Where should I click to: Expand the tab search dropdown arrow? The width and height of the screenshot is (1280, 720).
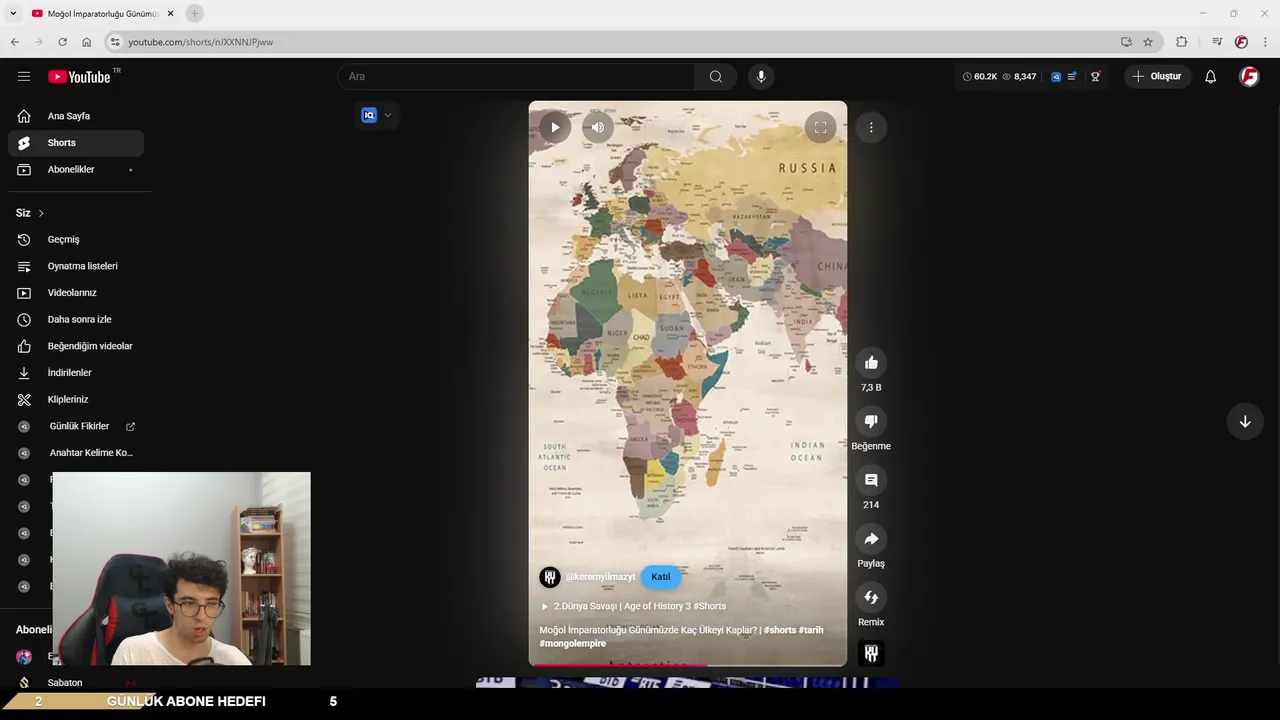click(x=13, y=13)
